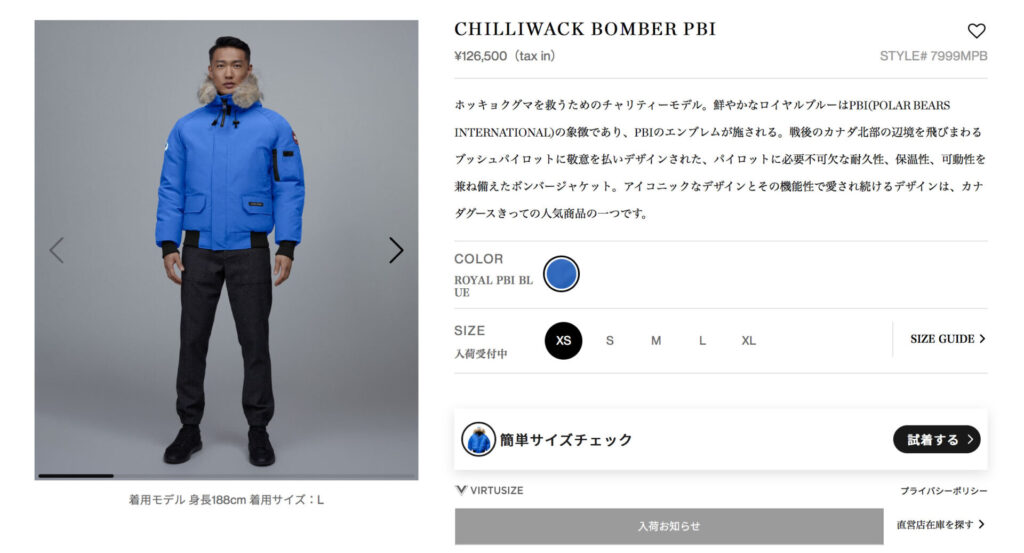Select size XS

pos(563,340)
